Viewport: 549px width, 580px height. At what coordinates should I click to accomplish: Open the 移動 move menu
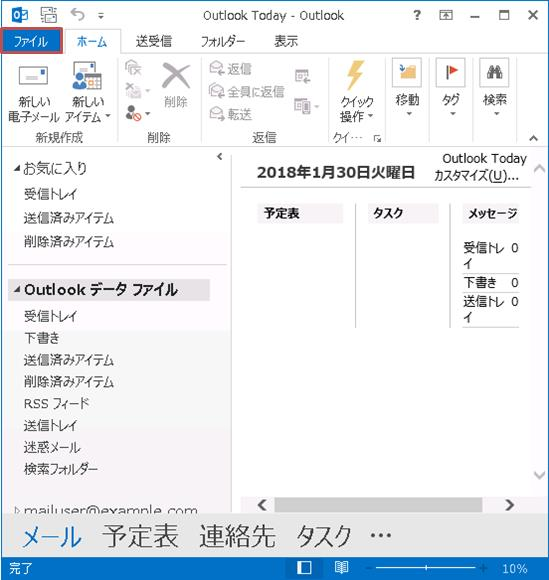[x=407, y=88]
